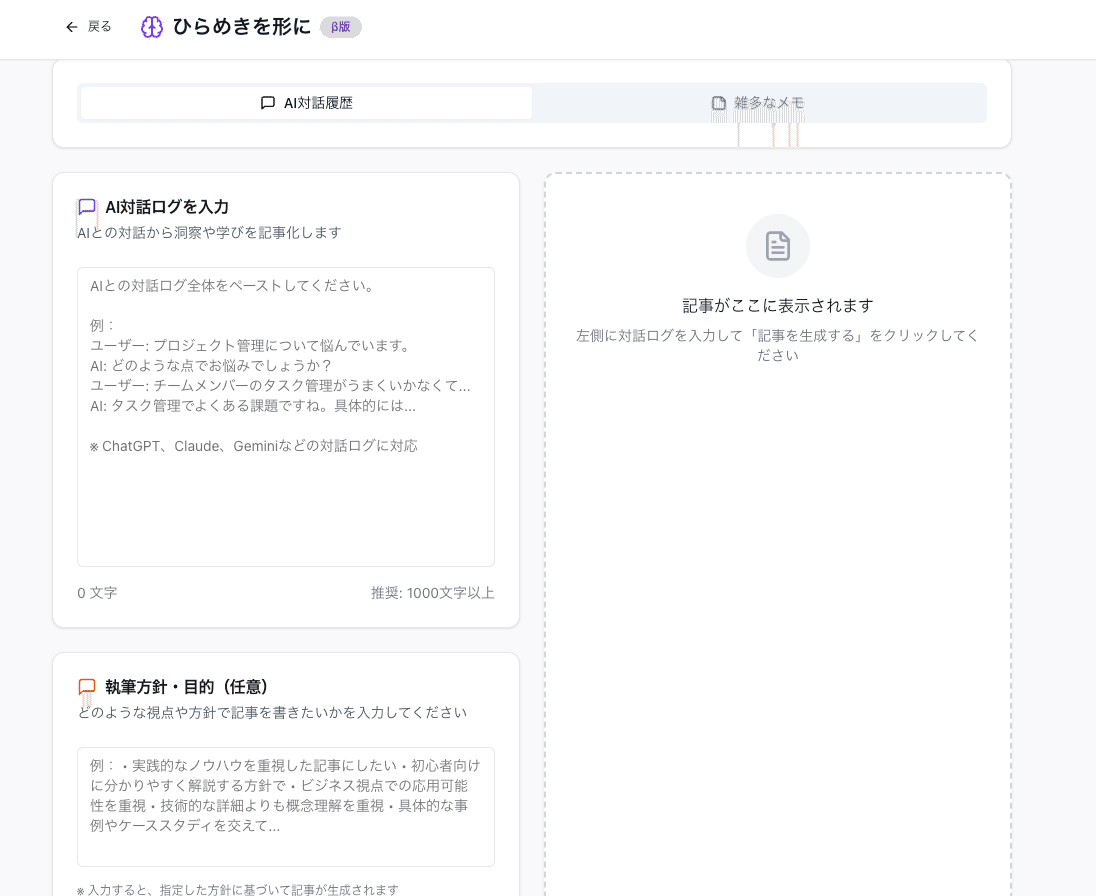
Task: Click the purple brain logo icon
Action: tap(152, 27)
